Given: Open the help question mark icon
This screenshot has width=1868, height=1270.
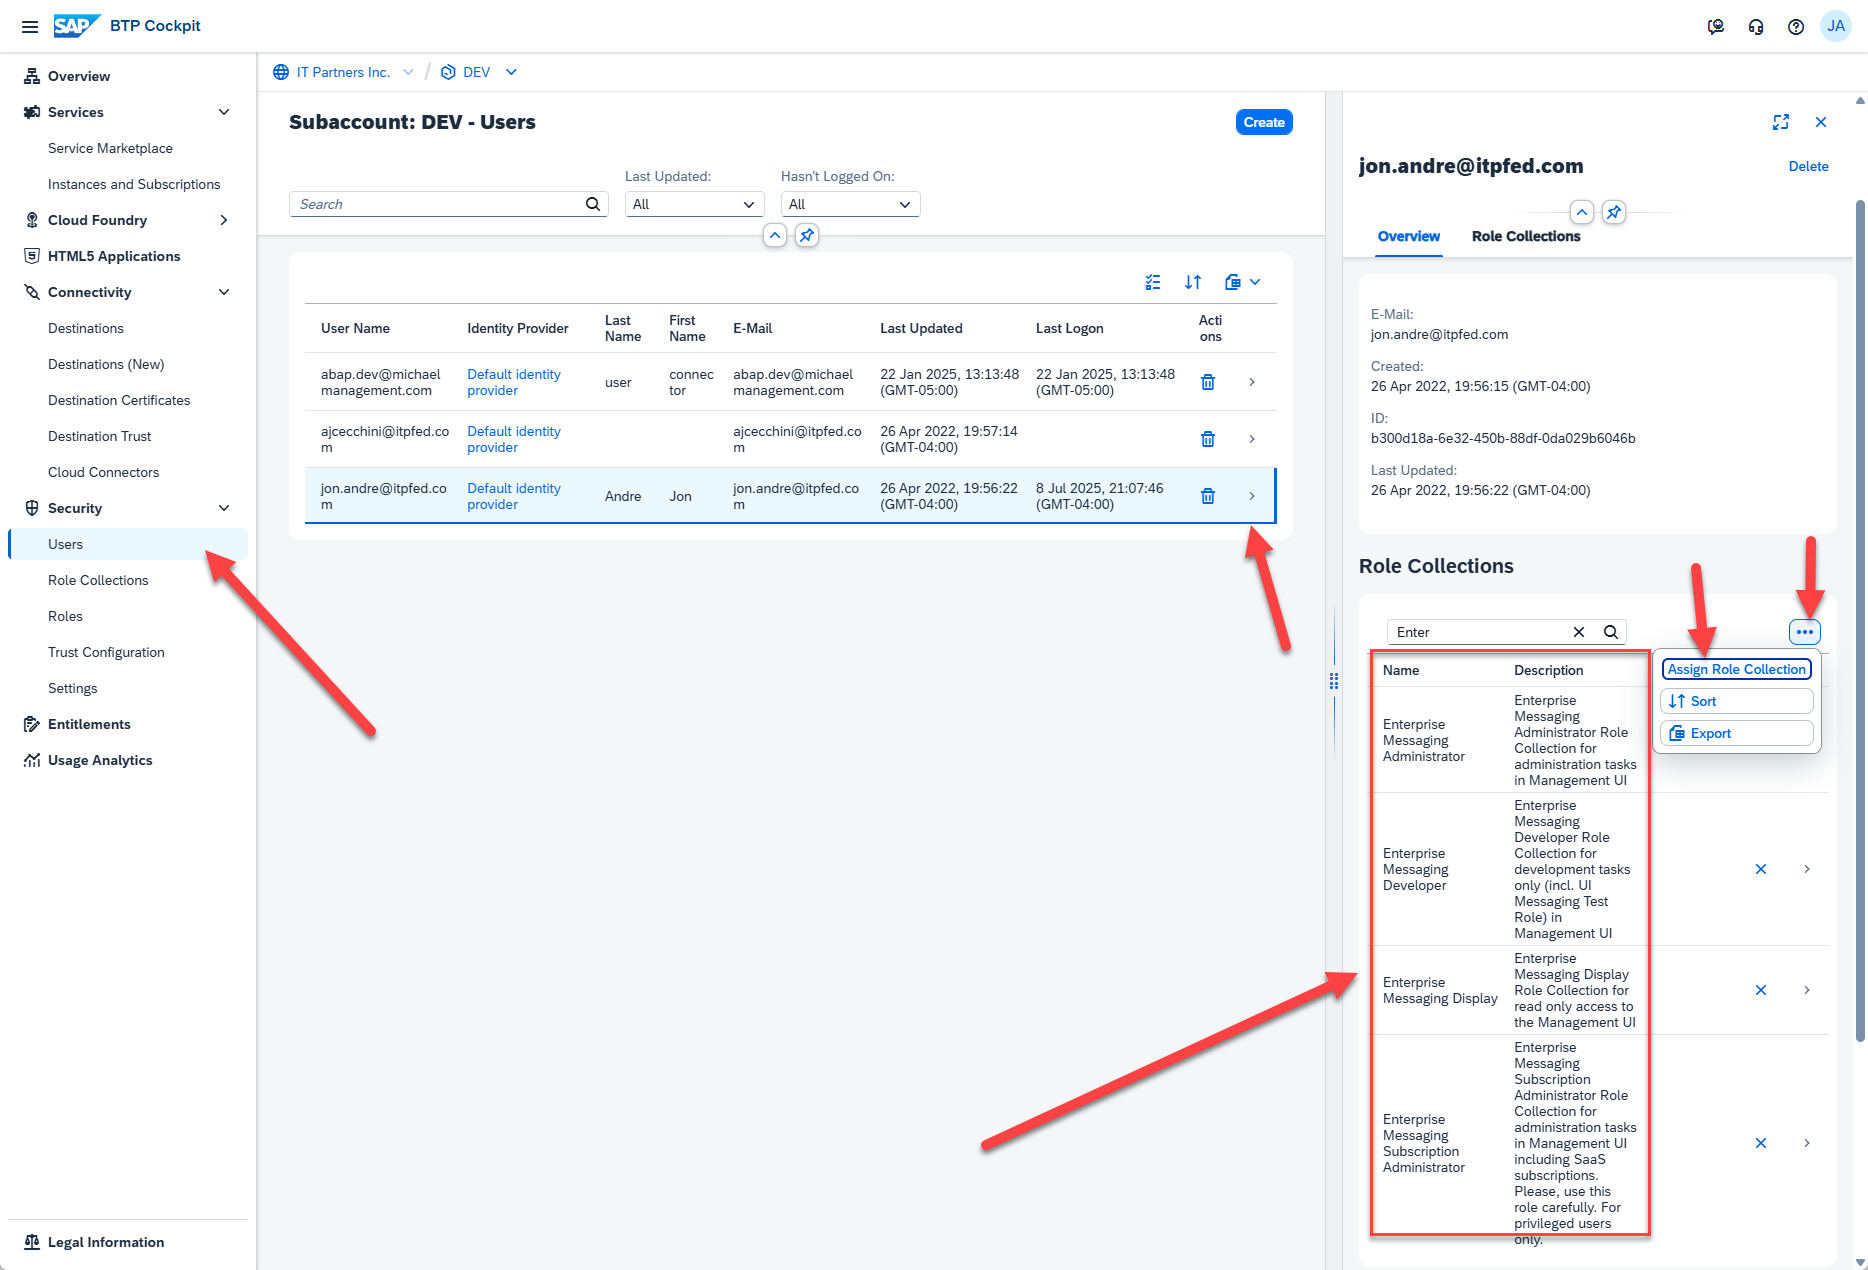Looking at the screenshot, I should [1795, 27].
